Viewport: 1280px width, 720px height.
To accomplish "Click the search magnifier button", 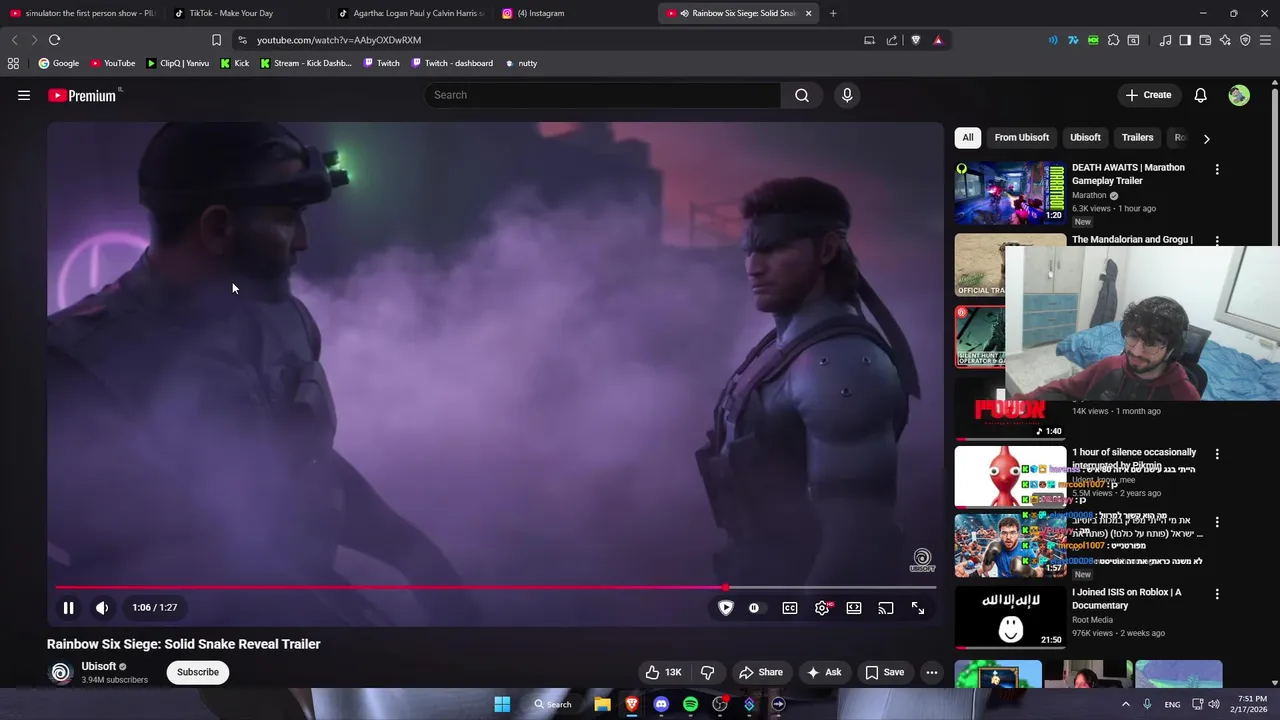I will (802, 95).
